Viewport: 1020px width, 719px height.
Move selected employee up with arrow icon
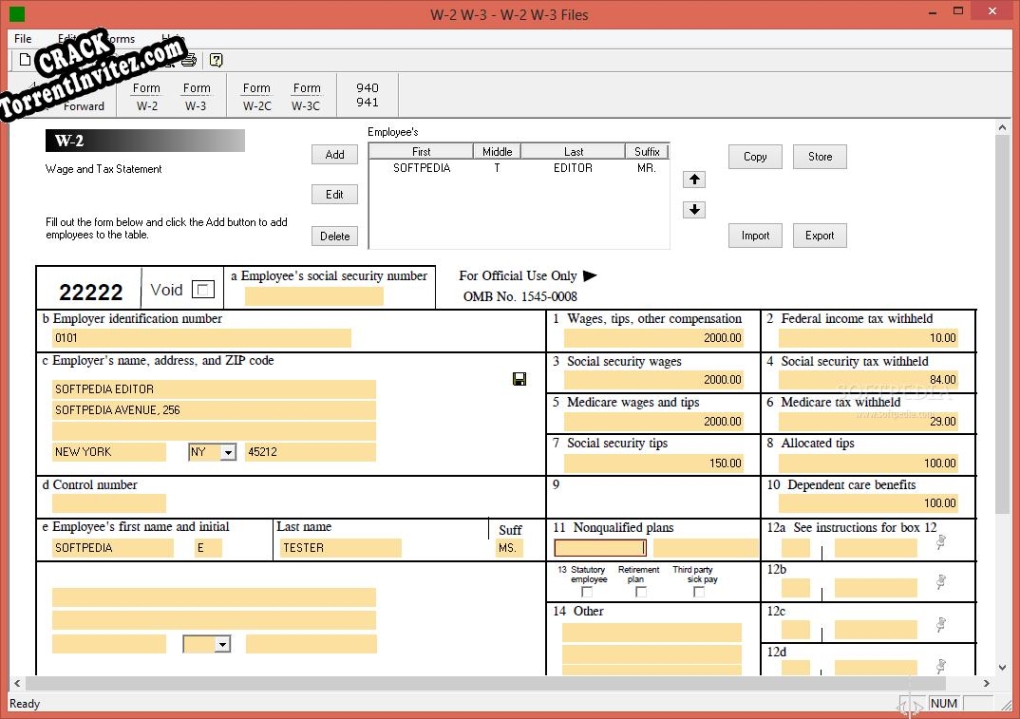click(693, 179)
